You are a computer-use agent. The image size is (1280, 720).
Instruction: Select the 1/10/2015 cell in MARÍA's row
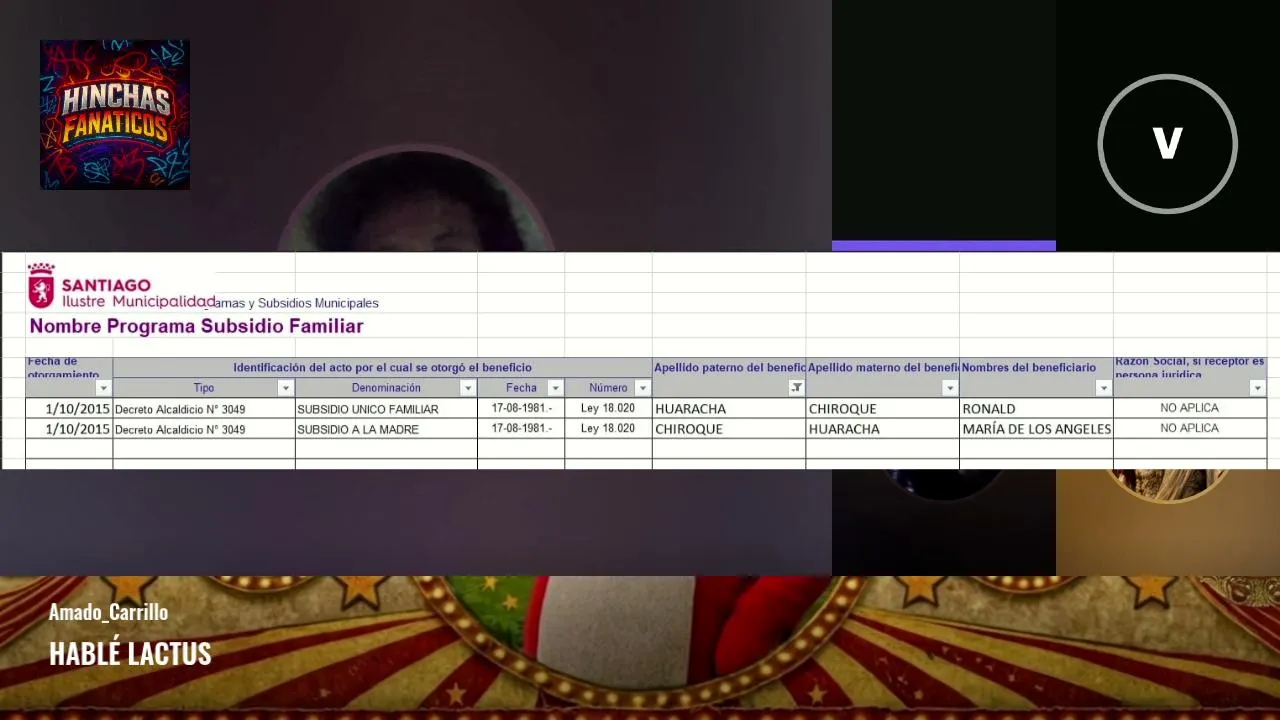click(69, 428)
